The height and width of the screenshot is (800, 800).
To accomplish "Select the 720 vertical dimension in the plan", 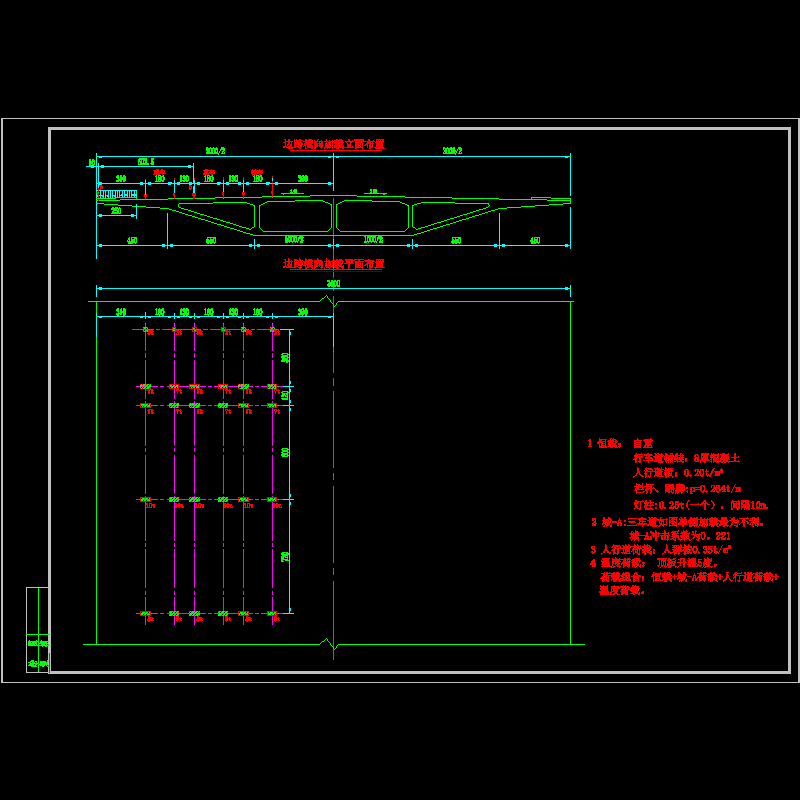I will click(x=285, y=556).
